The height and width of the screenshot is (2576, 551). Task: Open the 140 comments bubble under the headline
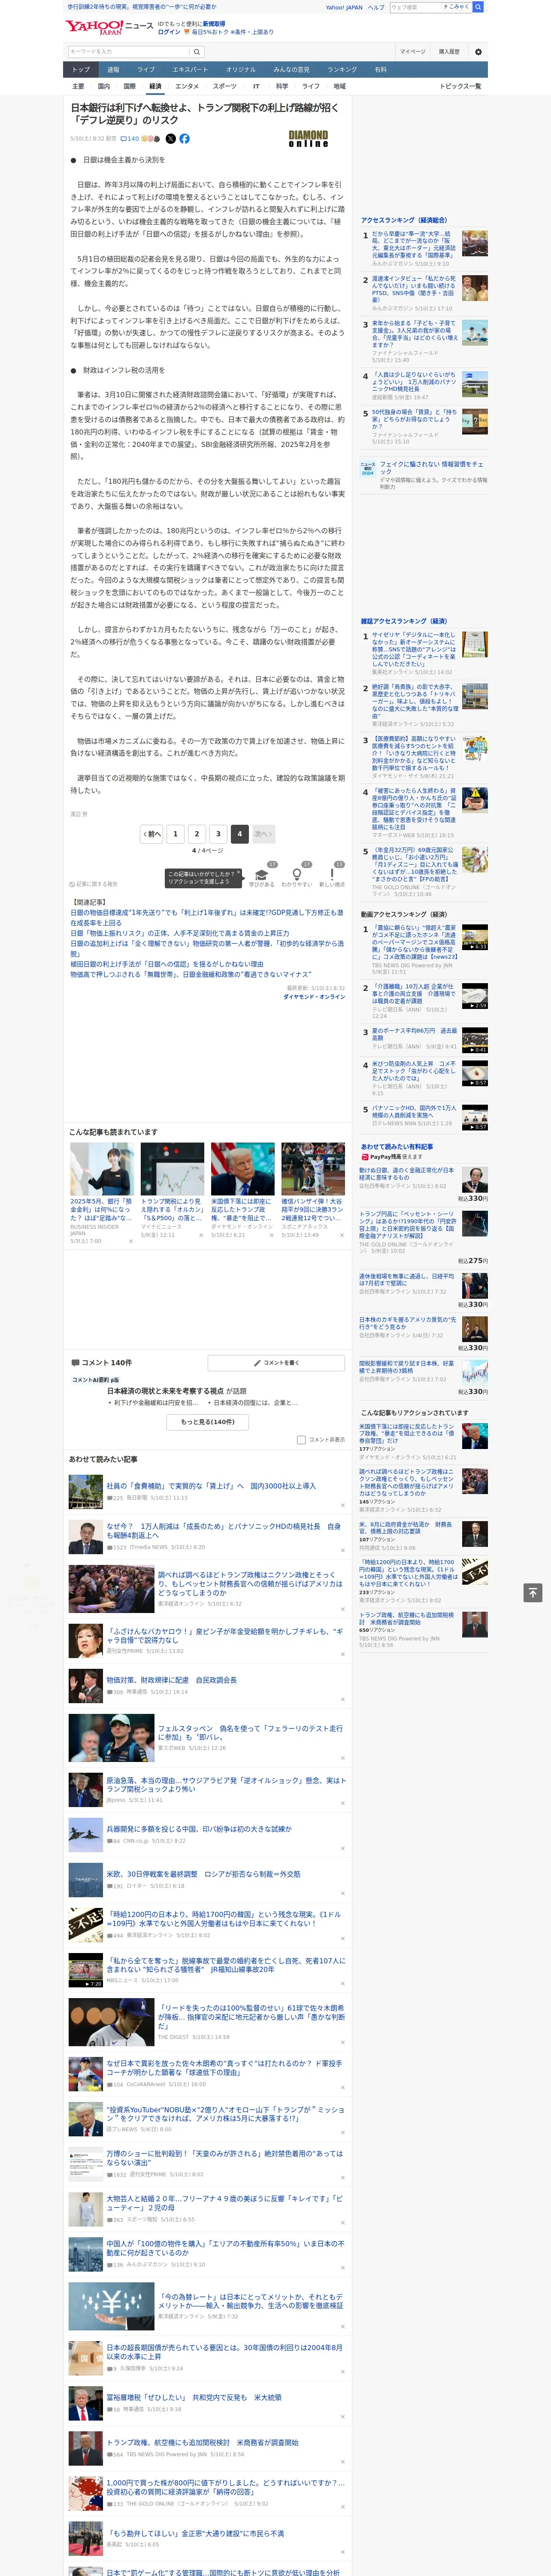click(130, 139)
